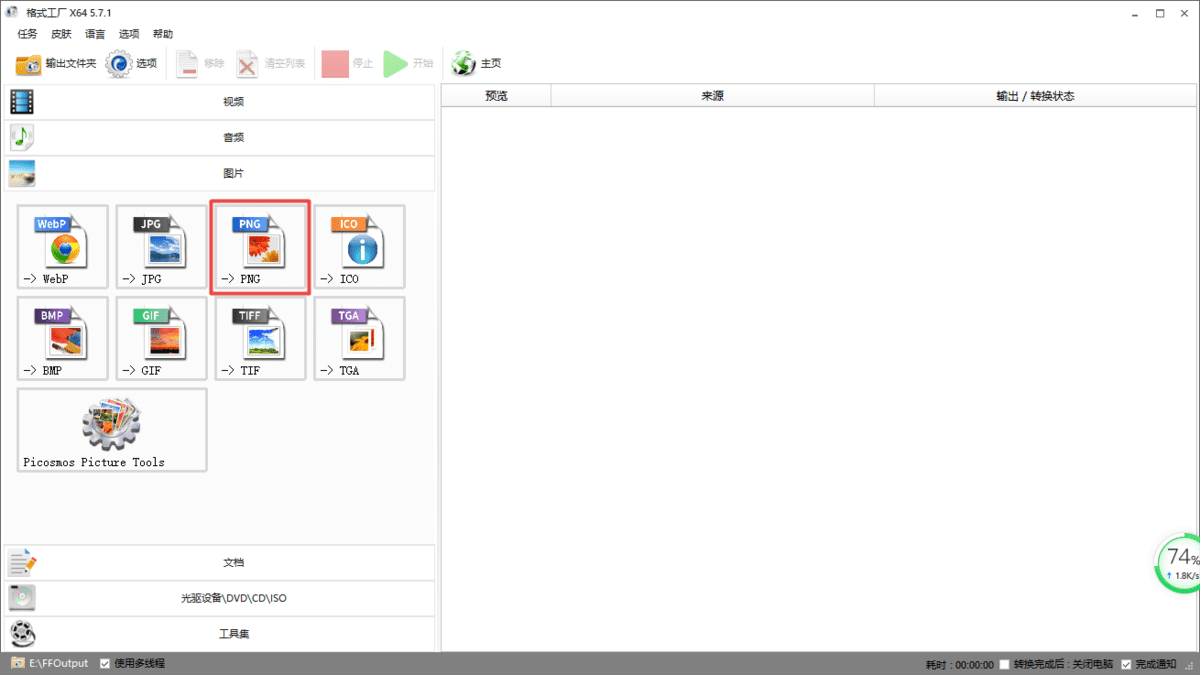Select the TIF conversion tool
Viewport: 1200px width, 675px height.
coord(260,338)
